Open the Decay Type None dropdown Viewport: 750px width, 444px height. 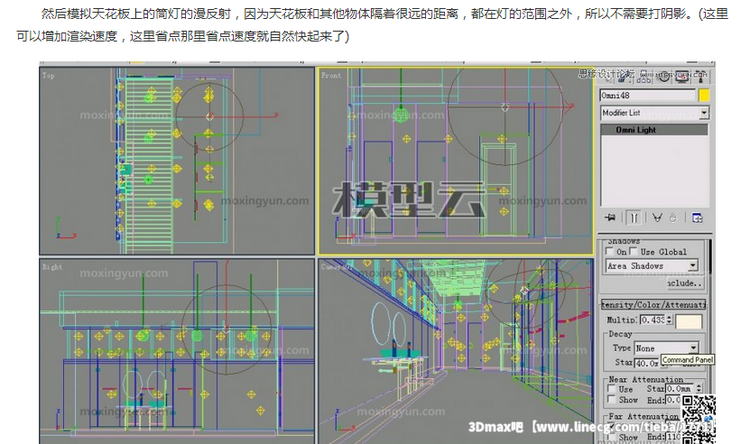tap(667, 348)
